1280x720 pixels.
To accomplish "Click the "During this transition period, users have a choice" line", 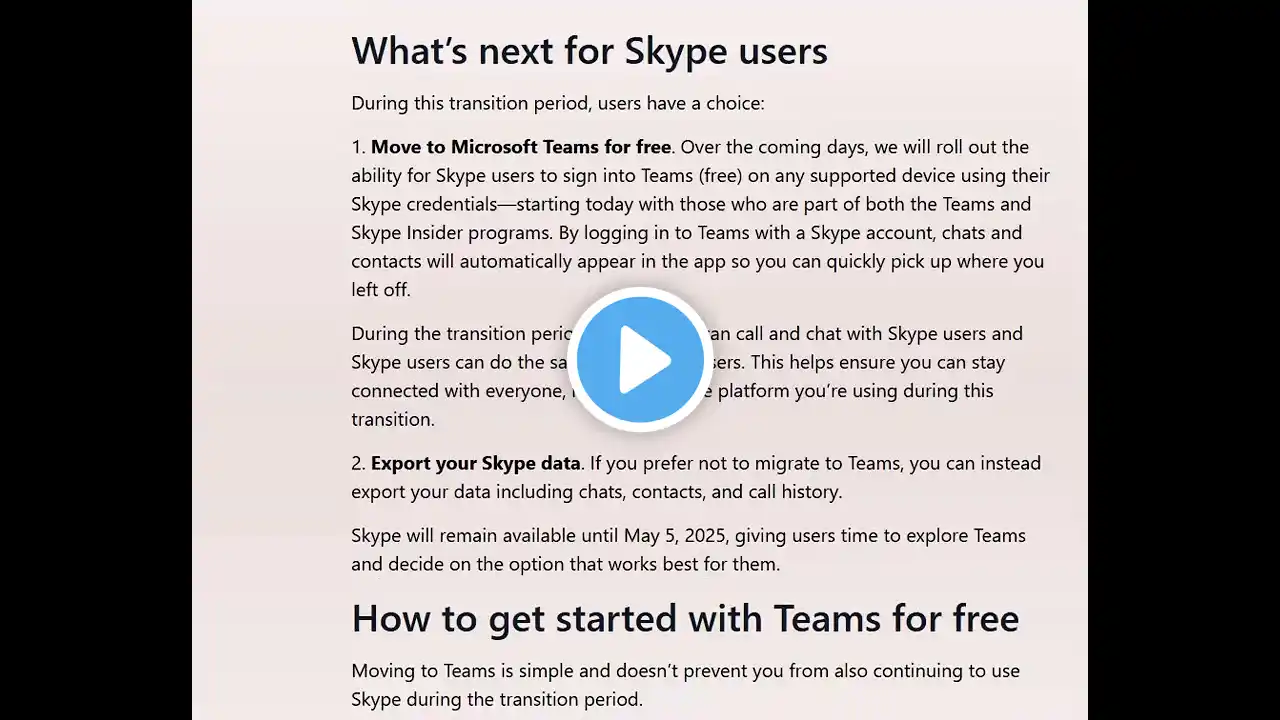I will click(x=558, y=103).
